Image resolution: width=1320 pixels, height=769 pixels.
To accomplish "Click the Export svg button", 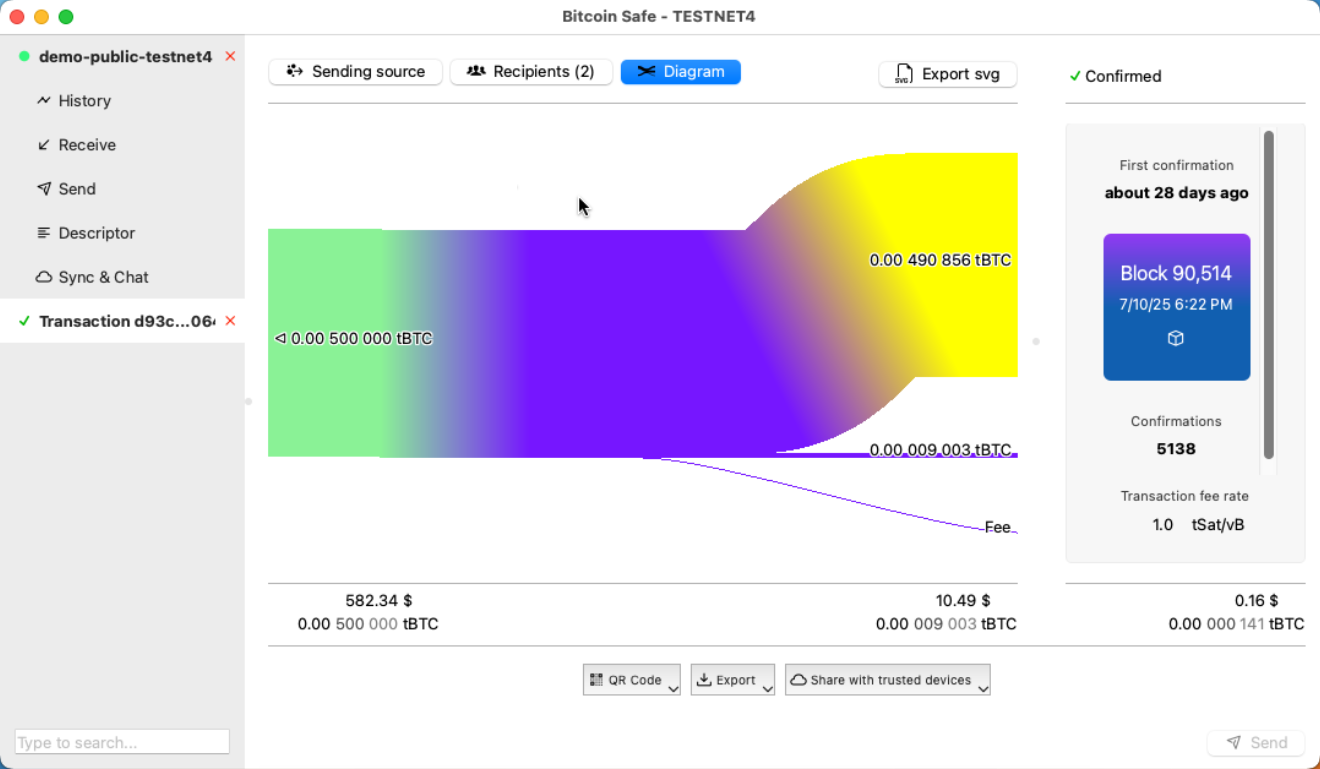I will coord(947,74).
